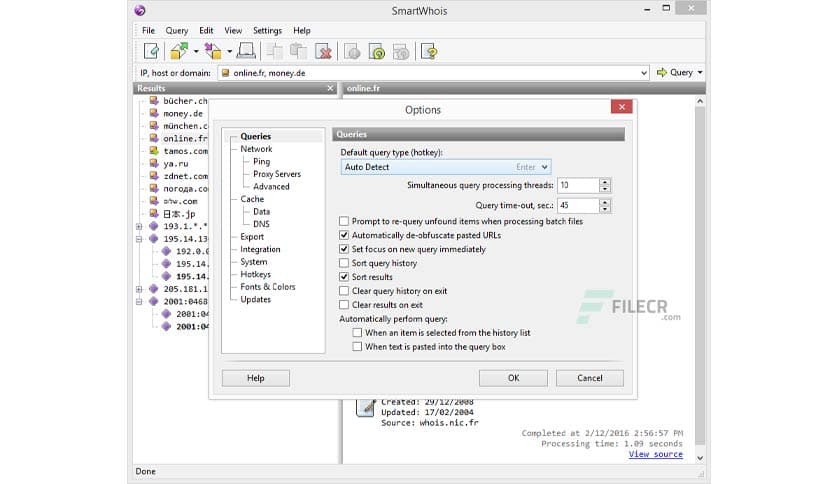This screenshot has width=836, height=484.
Task: Click the right pane scrollbar down arrow
Action: pos(700,458)
